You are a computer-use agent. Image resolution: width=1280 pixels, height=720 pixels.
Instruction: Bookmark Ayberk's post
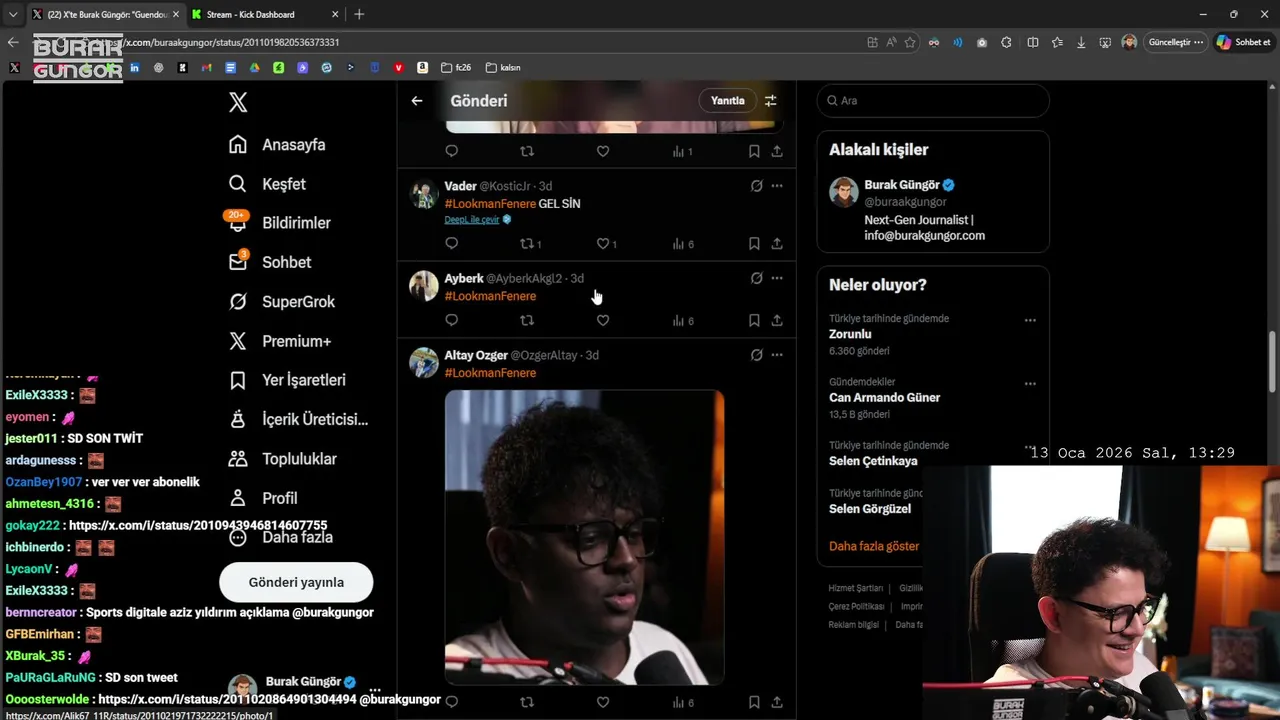click(754, 321)
